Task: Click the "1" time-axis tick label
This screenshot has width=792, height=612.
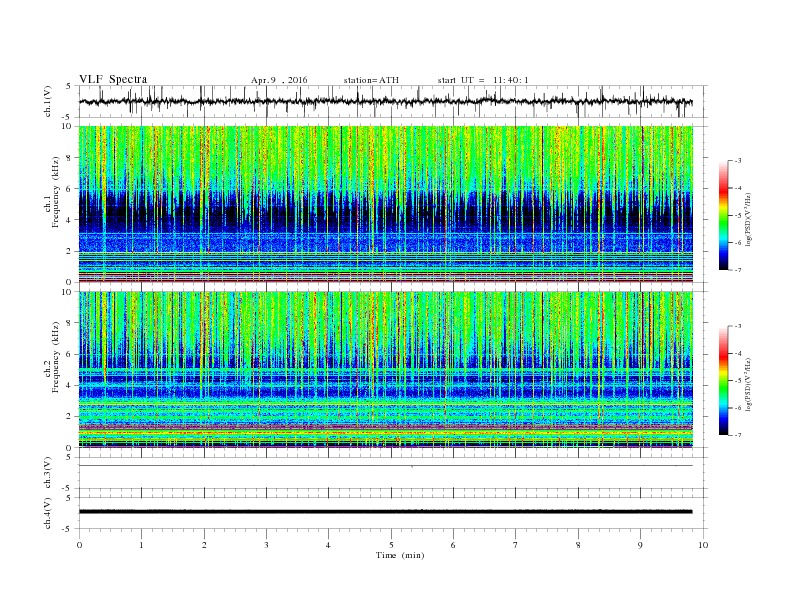Action: [142, 545]
